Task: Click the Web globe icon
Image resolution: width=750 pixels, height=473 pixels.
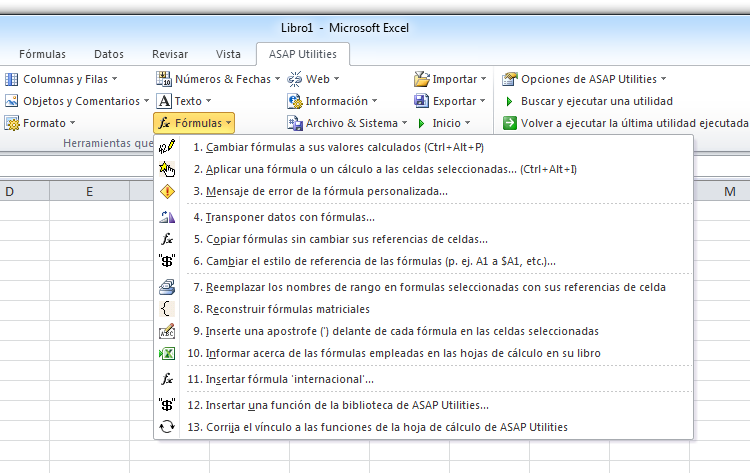Action: 295,79
